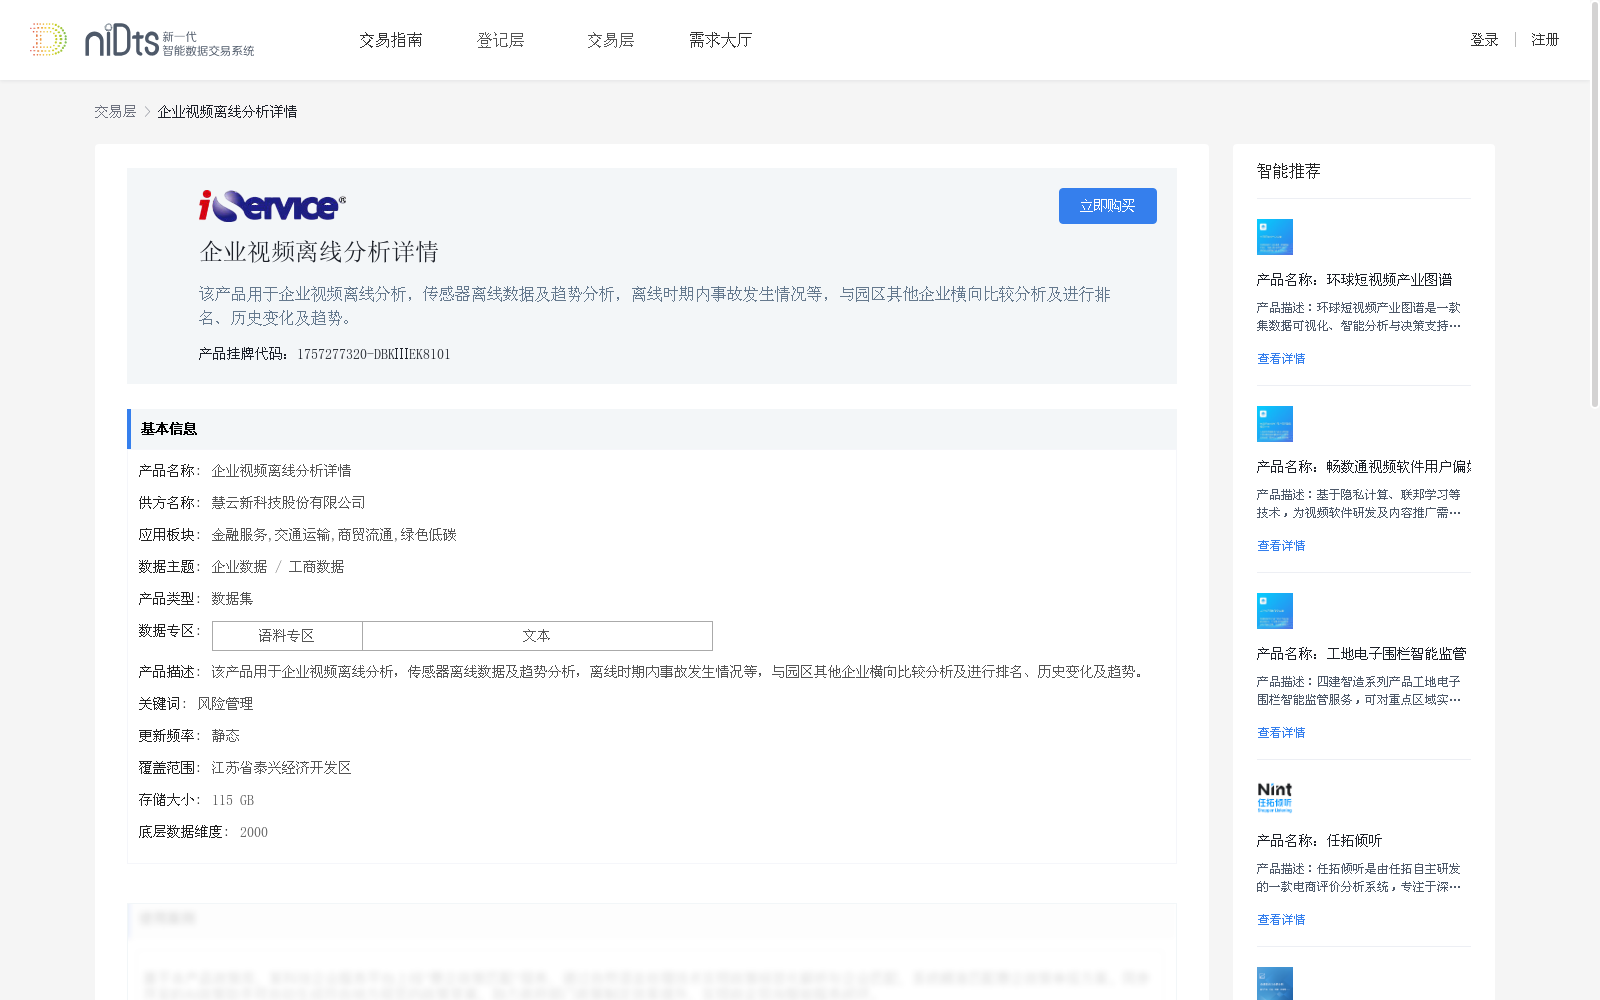Open thumbnail for 工地电子围栏智能监管
Image resolution: width=1600 pixels, height=1000 pixels.
pyautogui.click(x=1275, y=611)
